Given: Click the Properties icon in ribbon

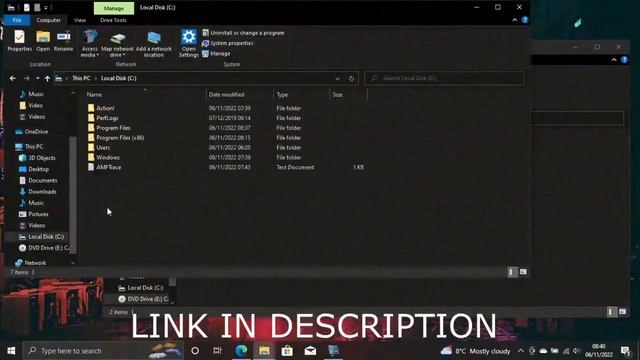Looking at the screenshot, I should (19, 40).
